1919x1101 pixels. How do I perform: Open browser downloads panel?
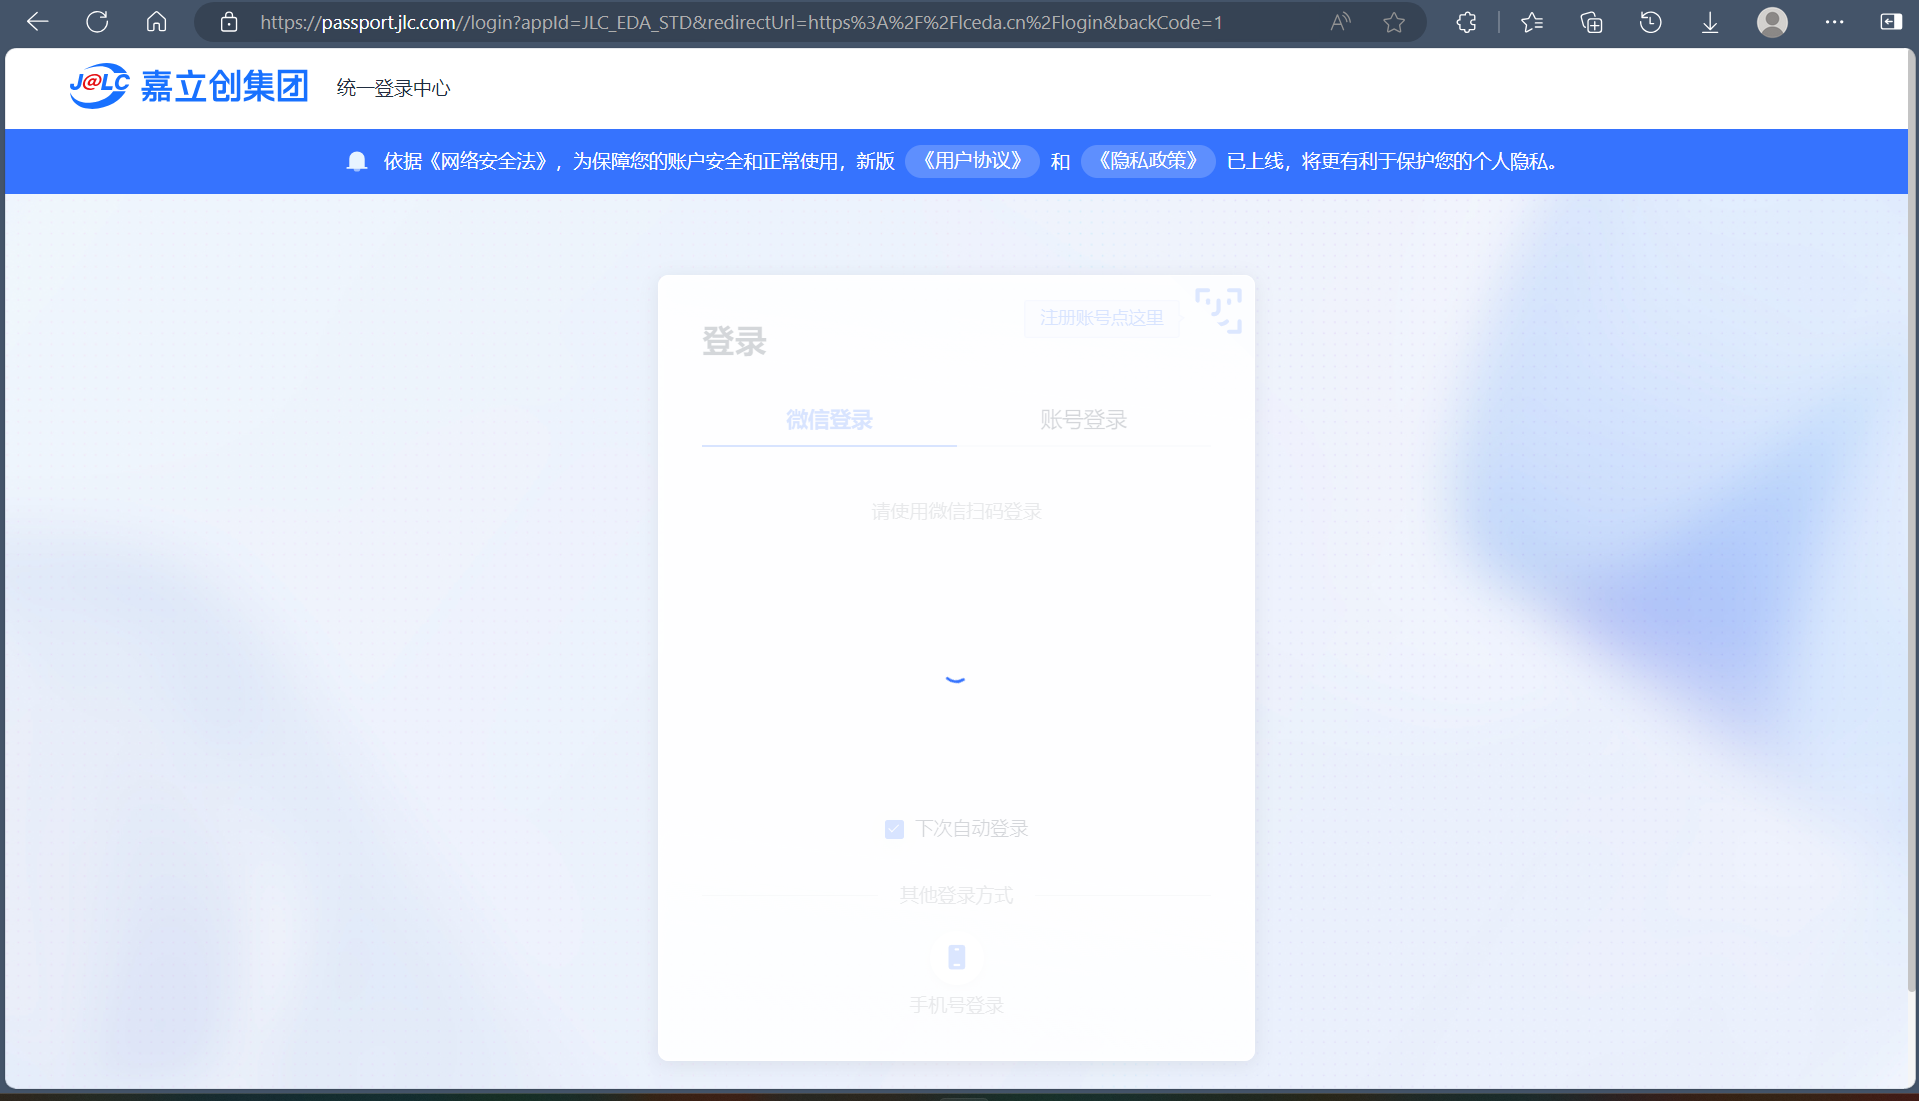point(1710,22)
